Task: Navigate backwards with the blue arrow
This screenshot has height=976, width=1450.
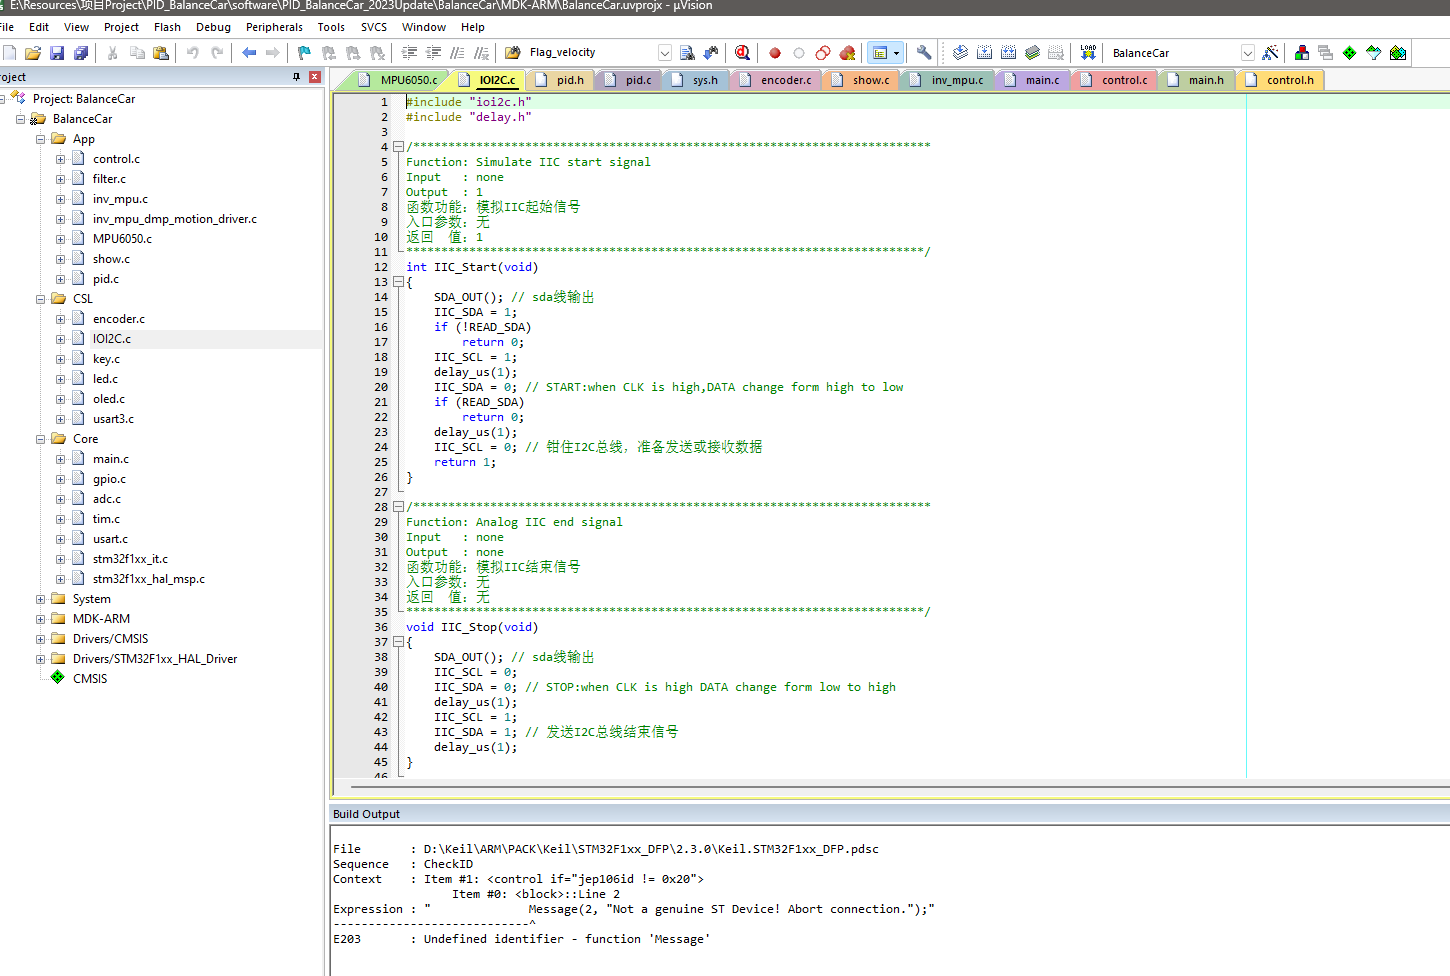Action: pos(249,53)
